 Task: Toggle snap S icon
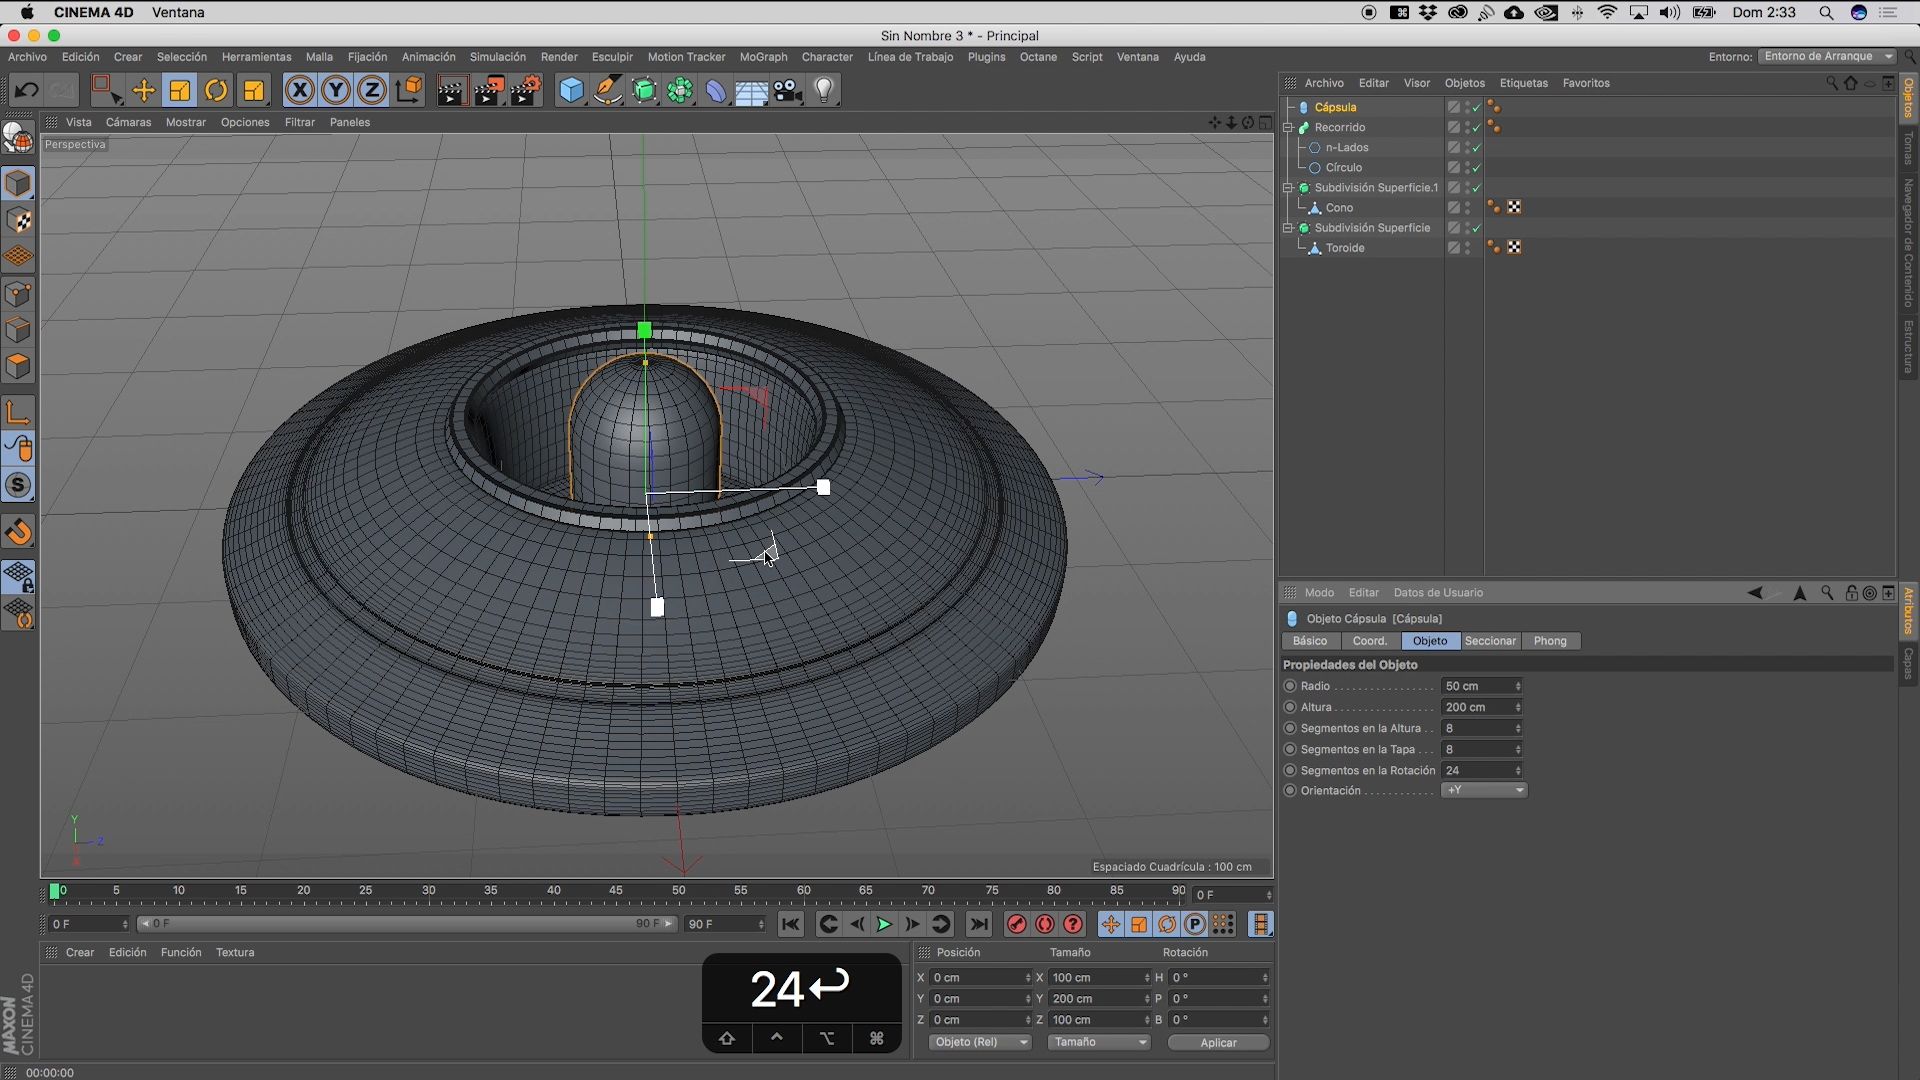18,485
